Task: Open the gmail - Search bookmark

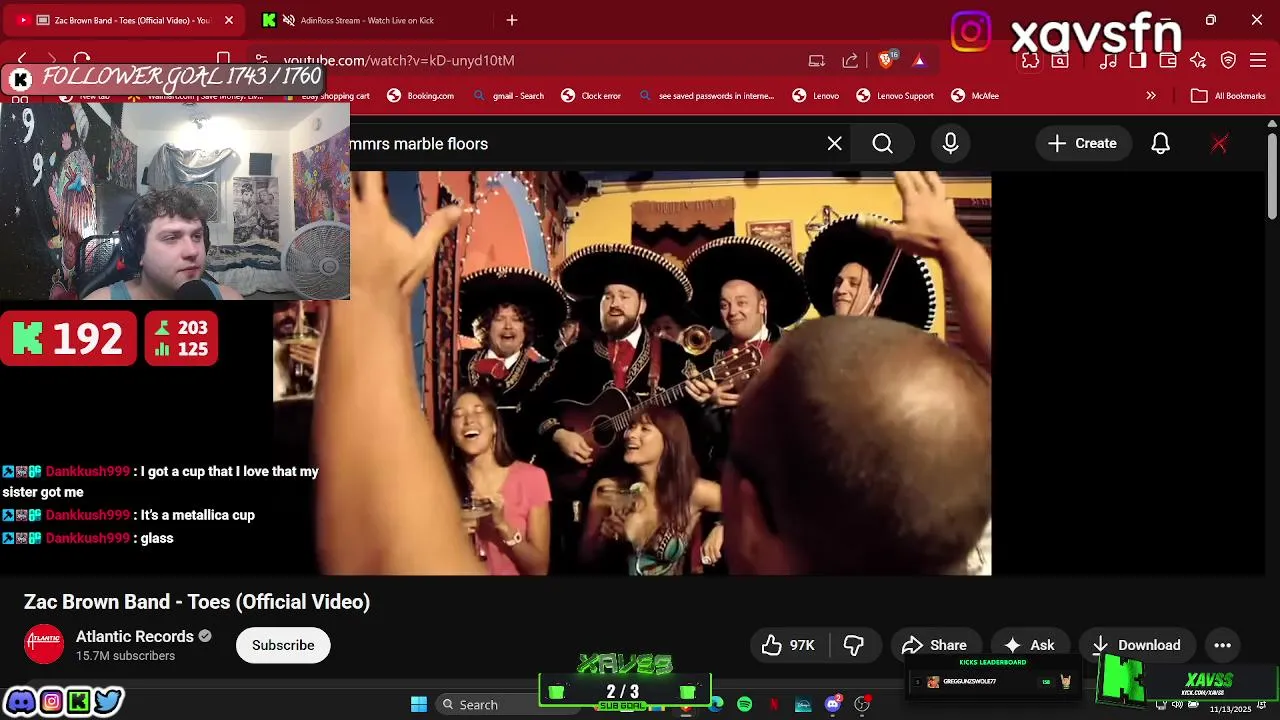Action: (509, 96)
